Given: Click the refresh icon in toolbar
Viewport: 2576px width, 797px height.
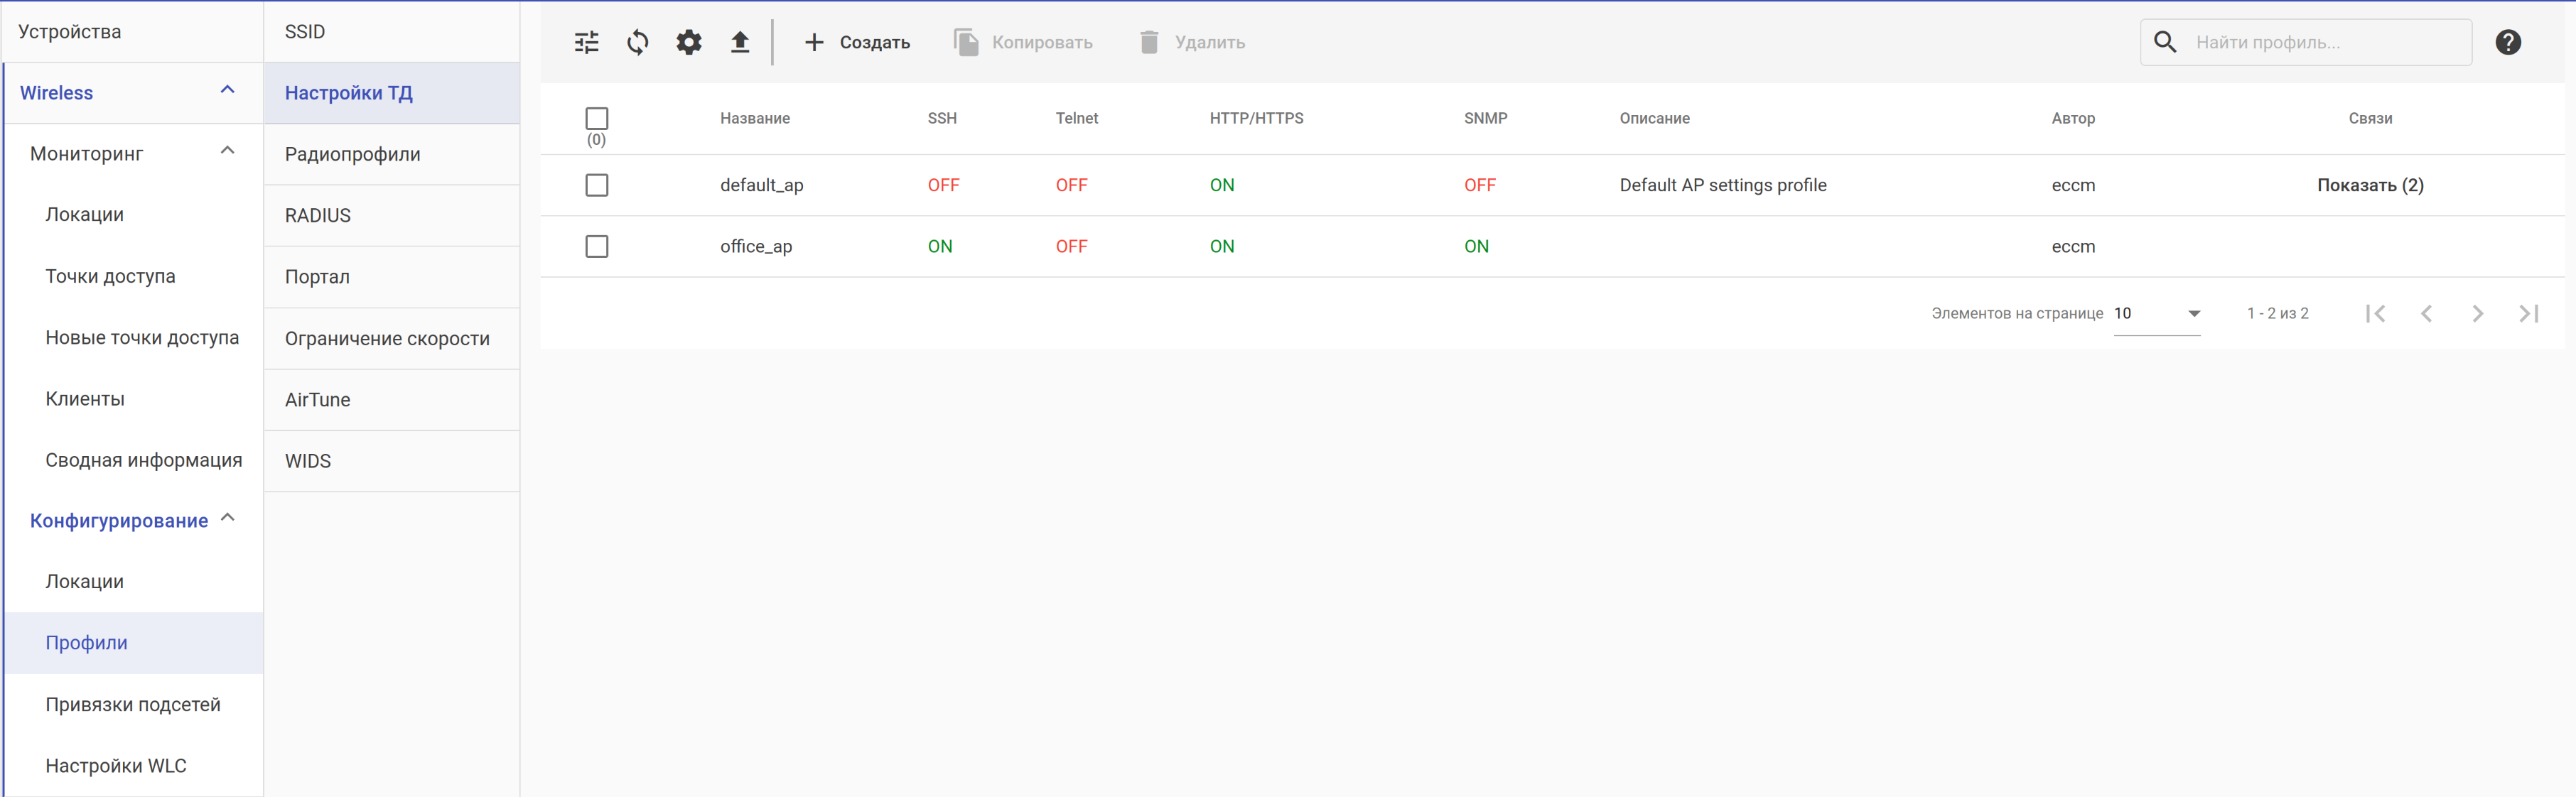Looking at the screenshot, I should [x=638, y=42].
